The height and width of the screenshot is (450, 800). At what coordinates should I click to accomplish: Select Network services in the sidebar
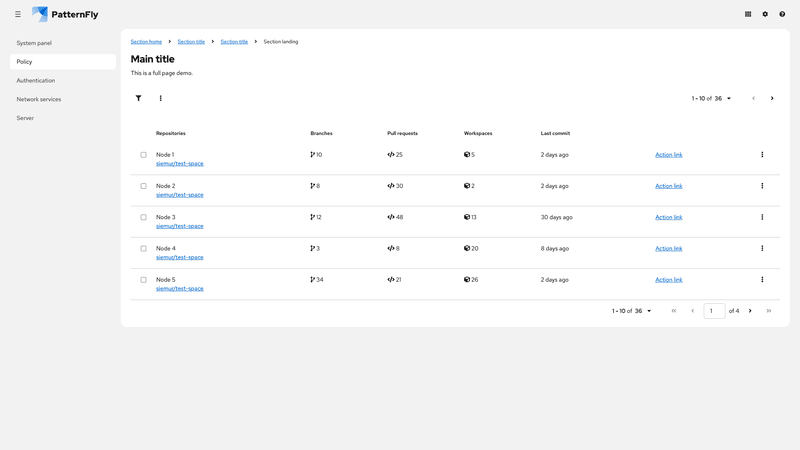tap(39, 99)
